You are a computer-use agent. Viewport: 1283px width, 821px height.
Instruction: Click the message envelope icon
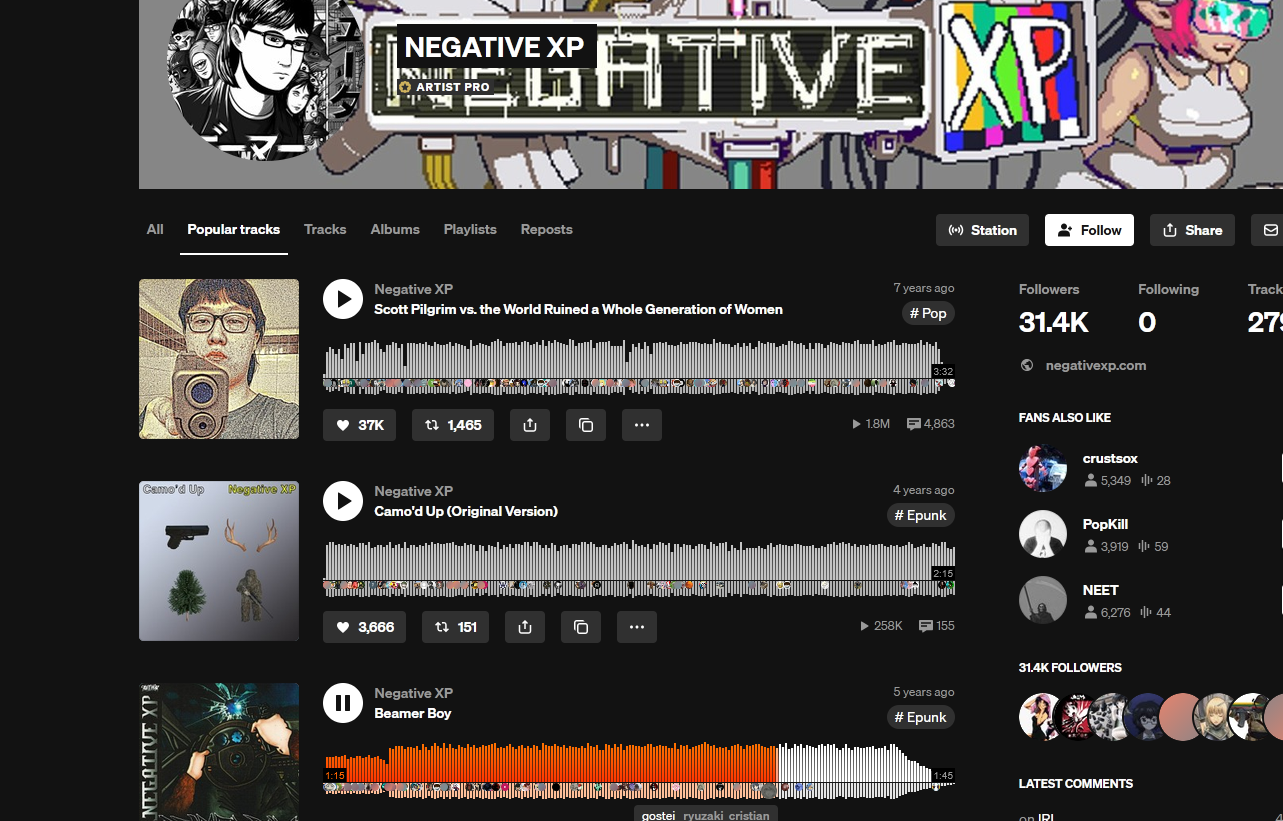coord(1270,230)
